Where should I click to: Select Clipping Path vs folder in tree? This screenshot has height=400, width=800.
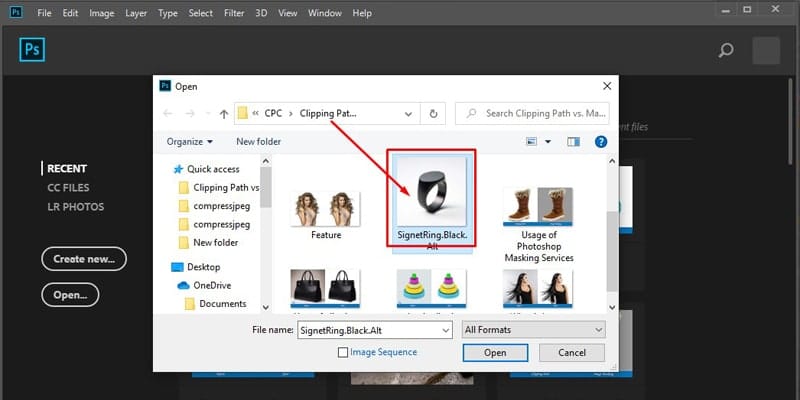219,188
